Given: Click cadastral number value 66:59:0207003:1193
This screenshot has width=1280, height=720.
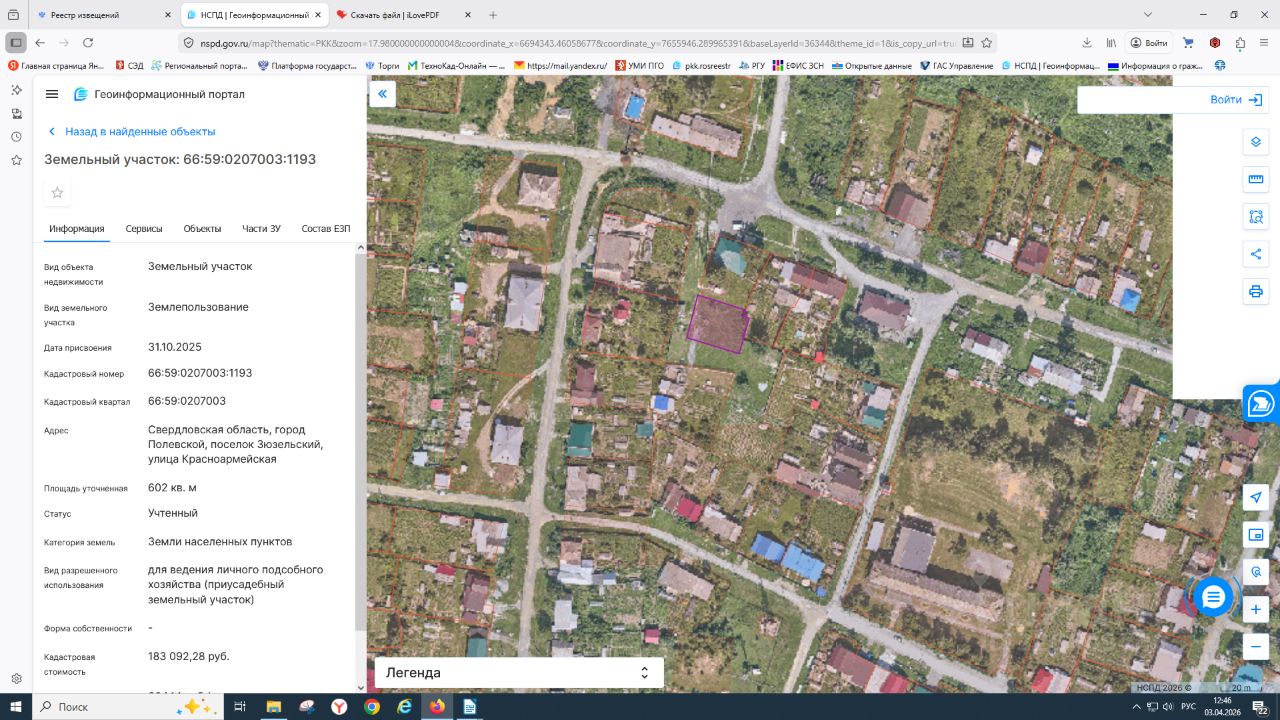Looking at the screenshot, I should [x=200, y=373].
